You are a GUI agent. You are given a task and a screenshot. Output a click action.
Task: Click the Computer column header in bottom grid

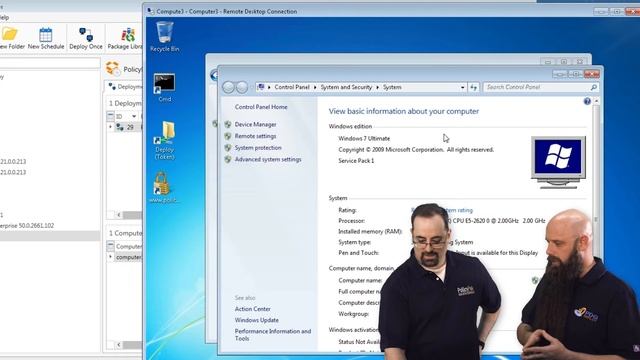pyautogui.click(x=129, y=247)
